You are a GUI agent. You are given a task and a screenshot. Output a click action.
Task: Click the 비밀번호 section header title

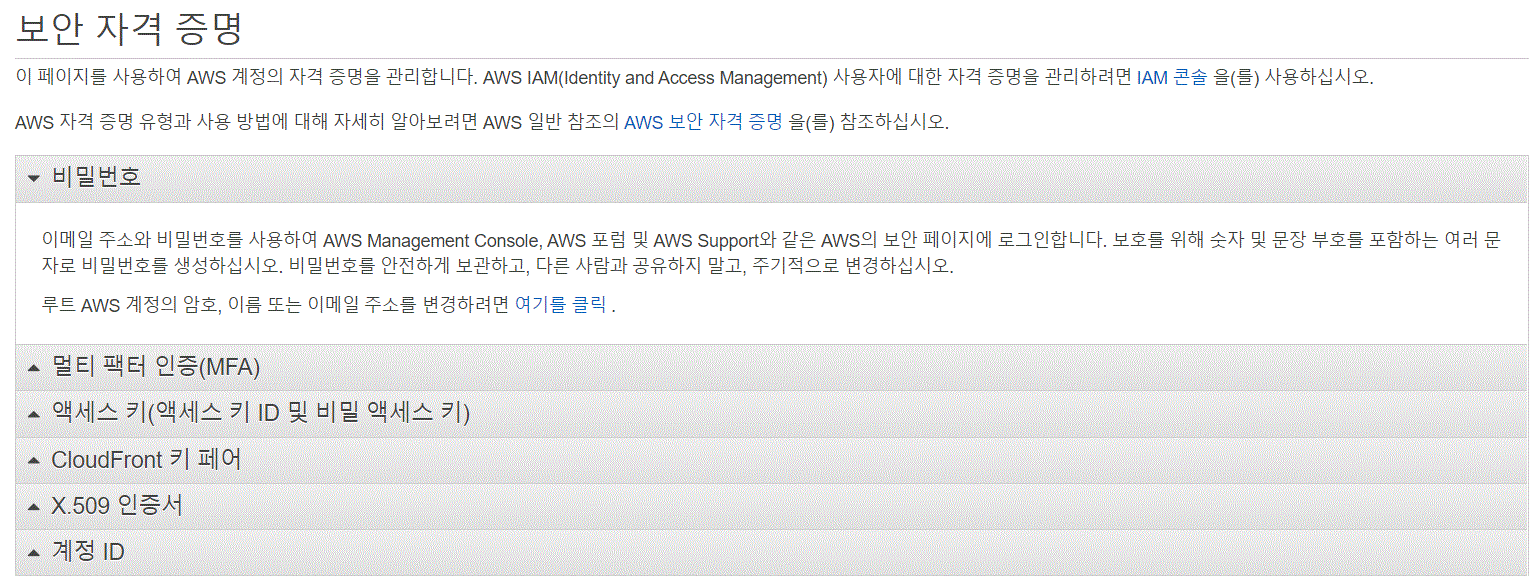pyautogui.click(x=96, y=177)
